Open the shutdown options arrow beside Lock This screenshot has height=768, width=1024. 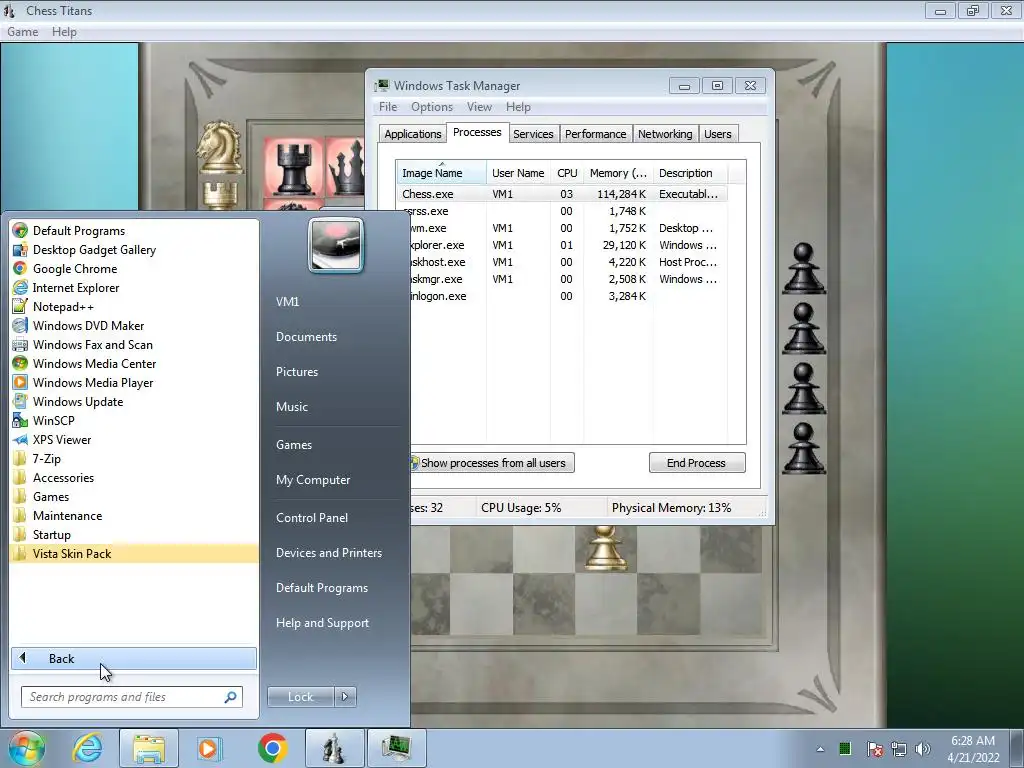pos(345,697)
